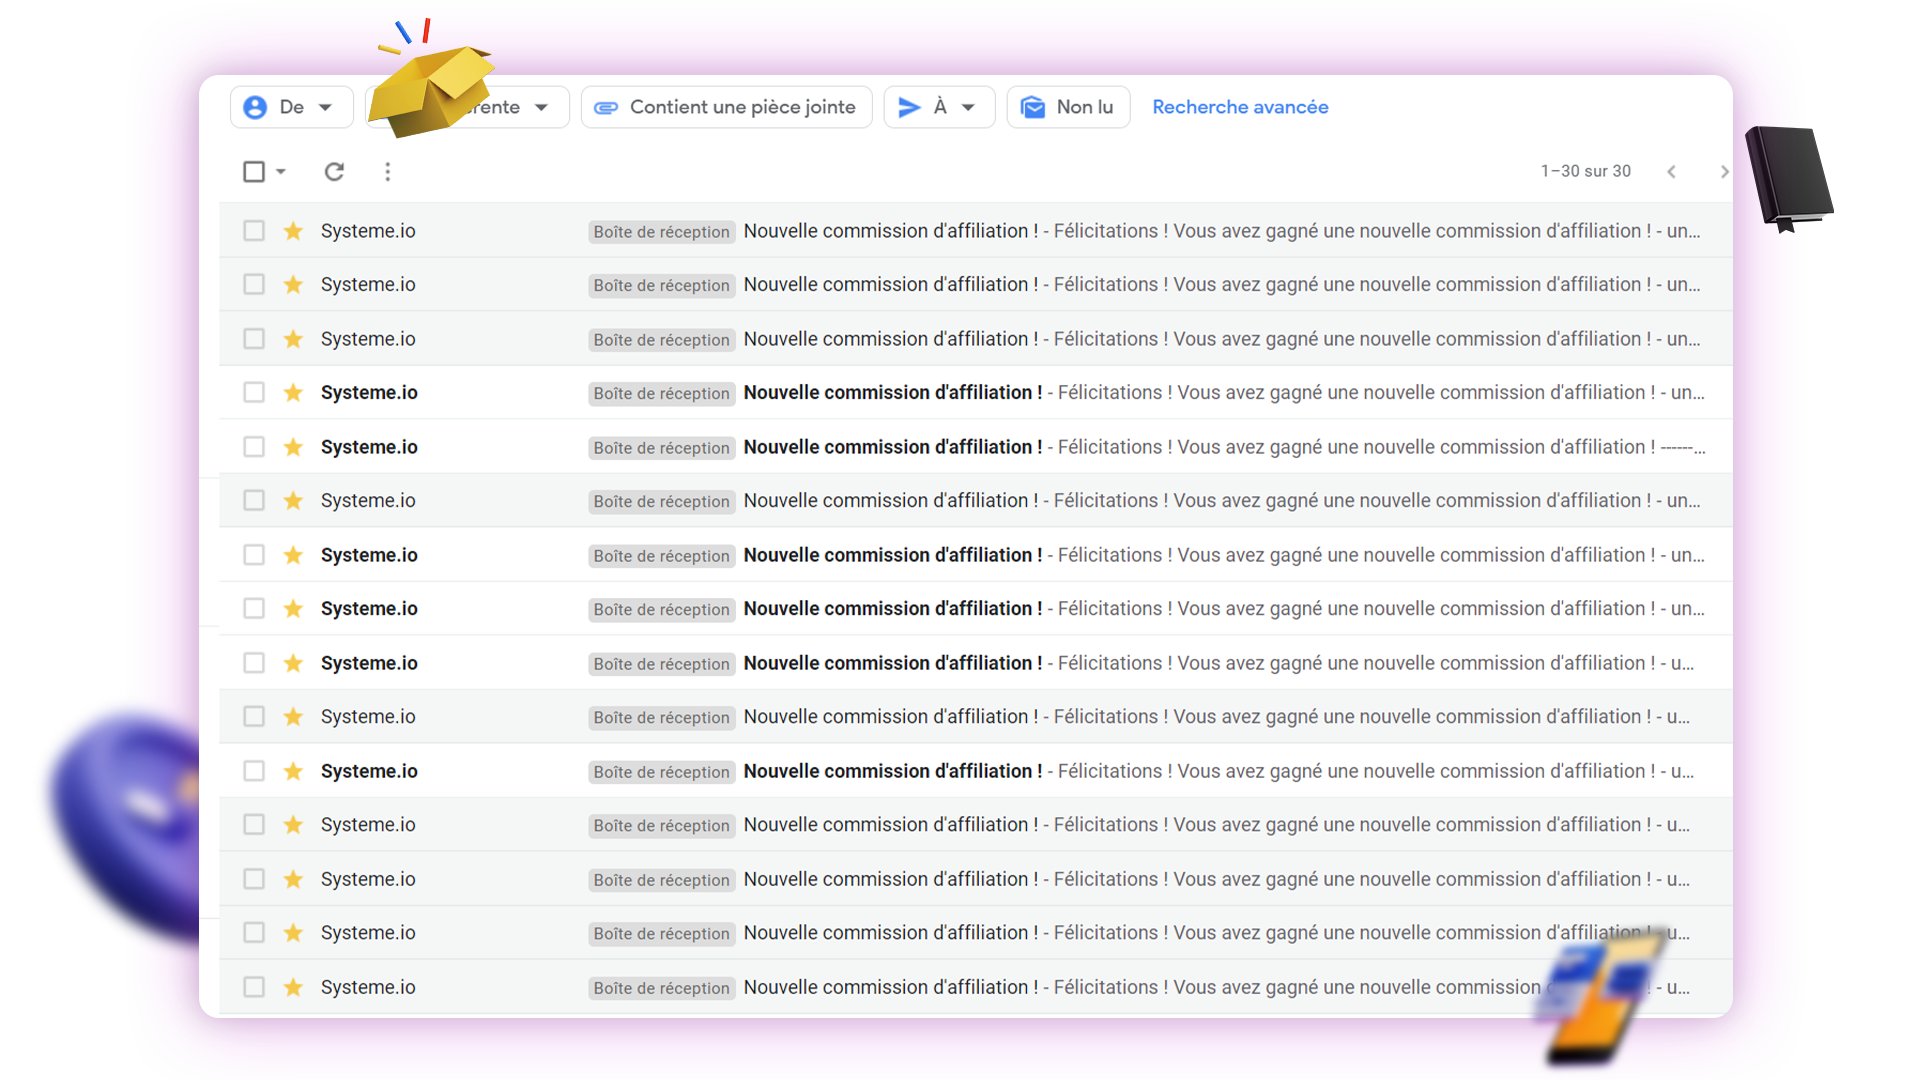Open the À recipient filter dropdown arrow

pos(968,107)
